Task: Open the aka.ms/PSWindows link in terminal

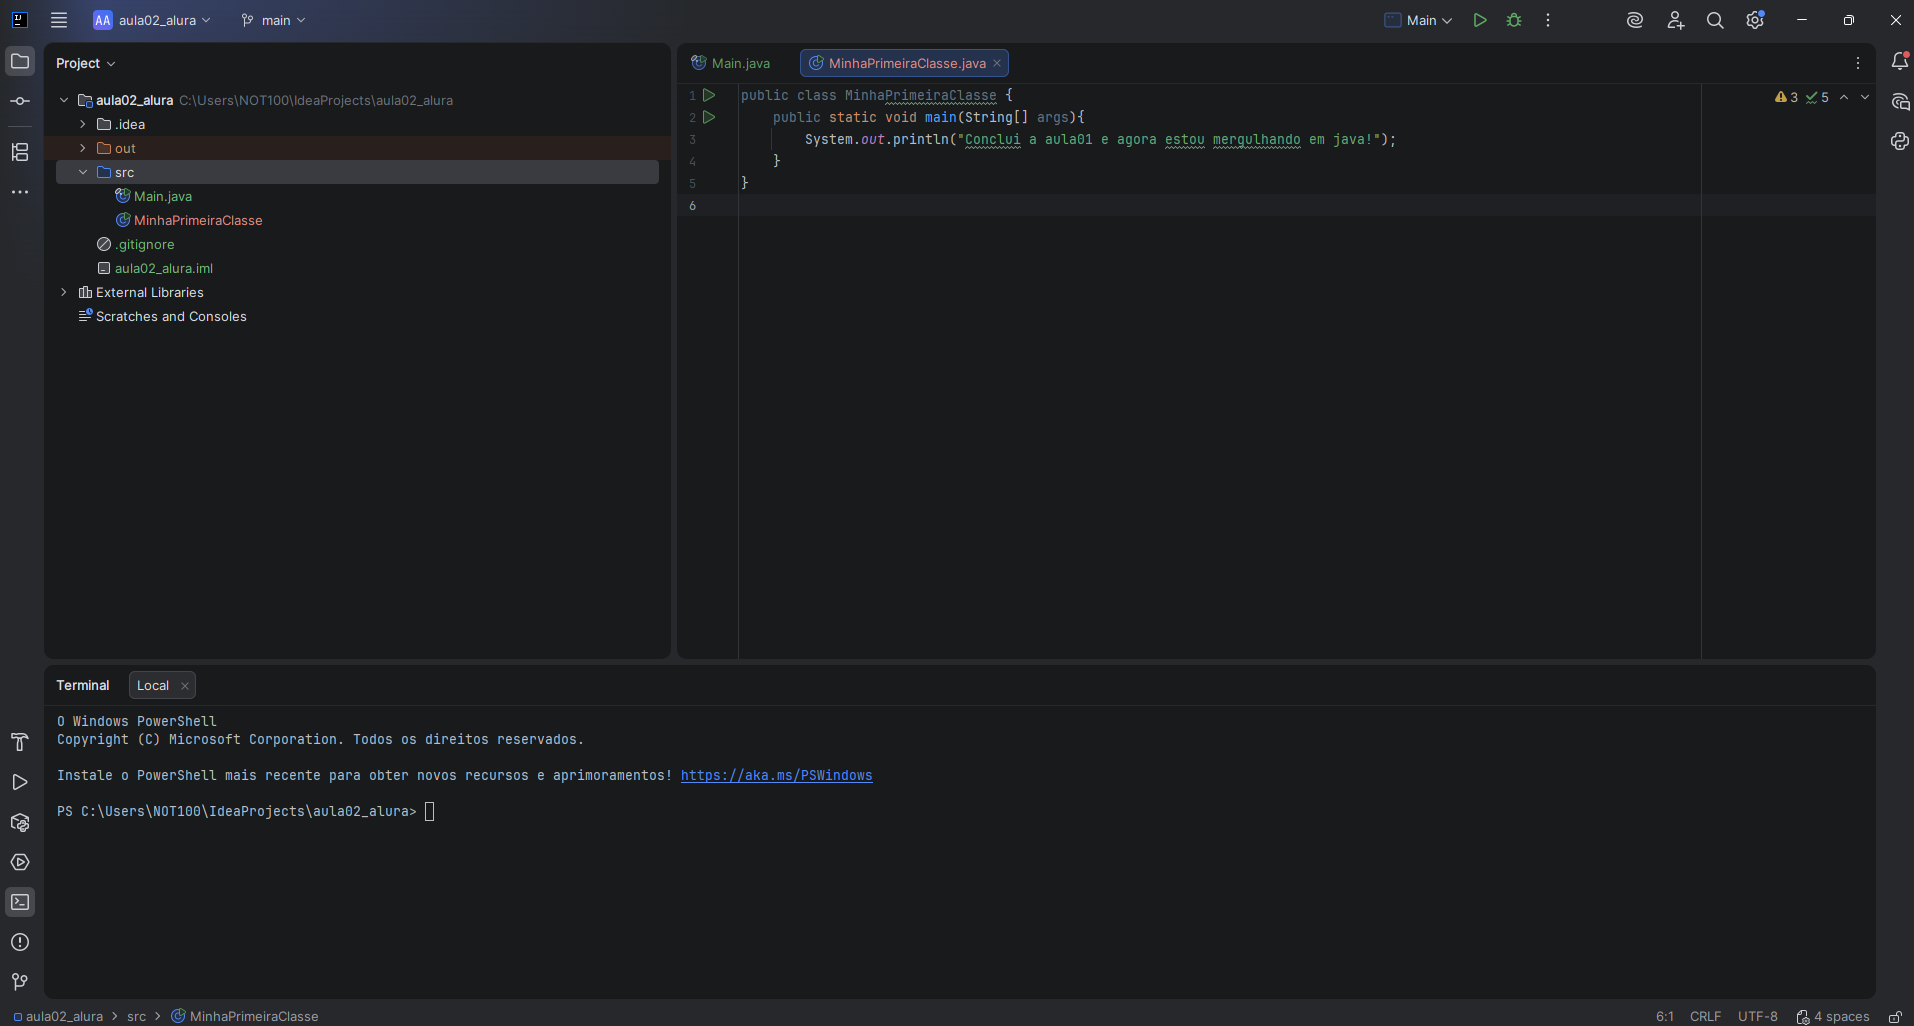Action: tap(776, 775)
